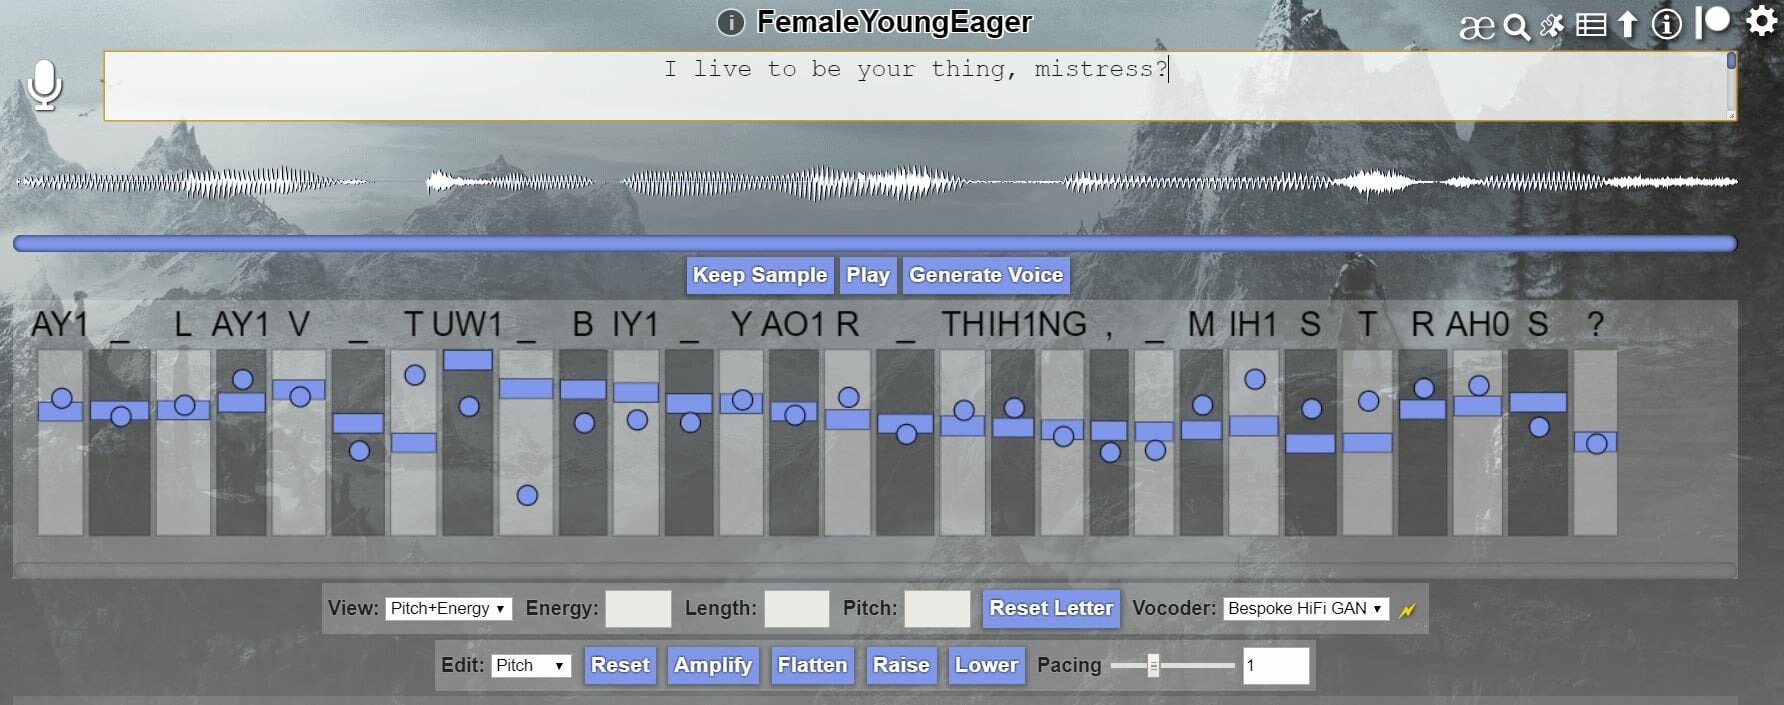Open the plugins puzzle-piece icon
This screenshot has height=705, width=1784.
tap(1552, 26)
